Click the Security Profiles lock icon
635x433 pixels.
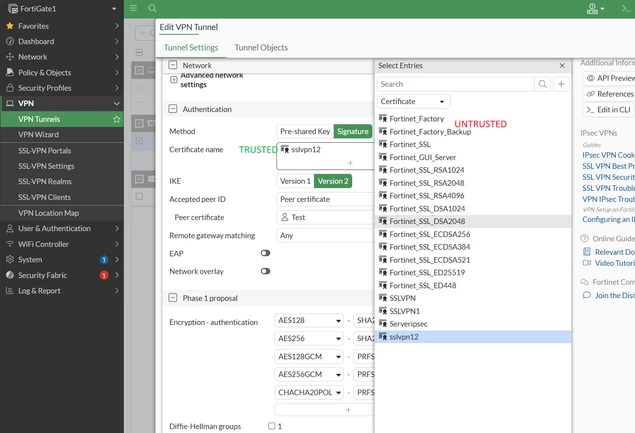[x=10, y=88]
